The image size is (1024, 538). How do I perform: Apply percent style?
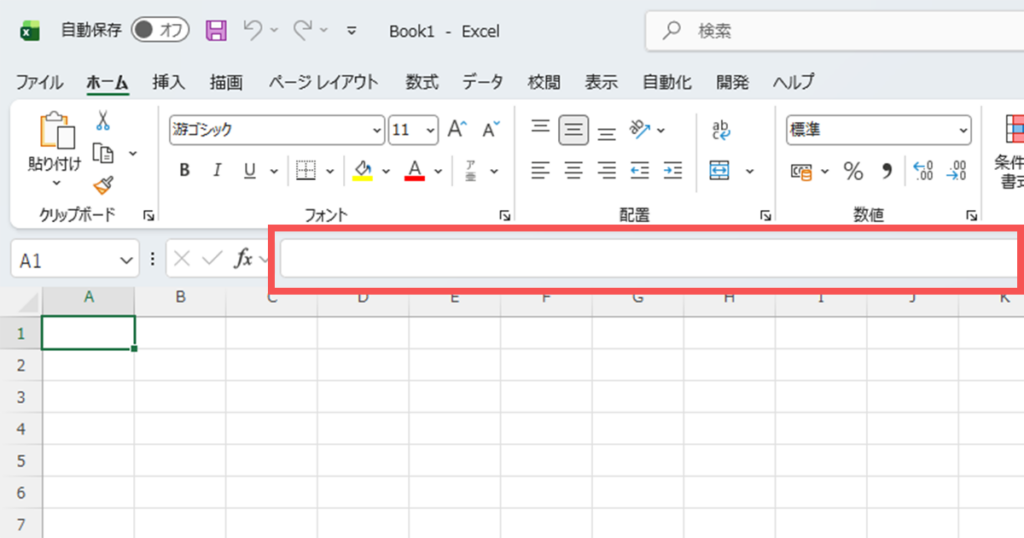pos(853,171)
